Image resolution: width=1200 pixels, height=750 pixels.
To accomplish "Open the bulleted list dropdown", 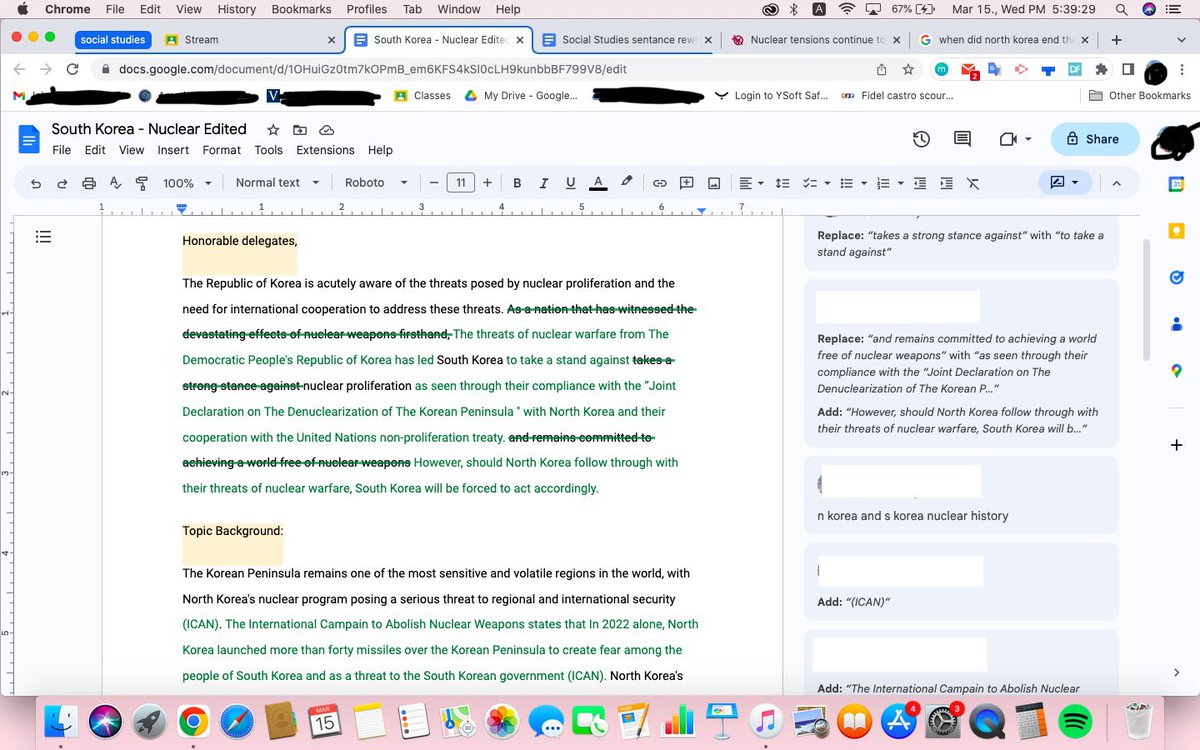I will 851,183.
